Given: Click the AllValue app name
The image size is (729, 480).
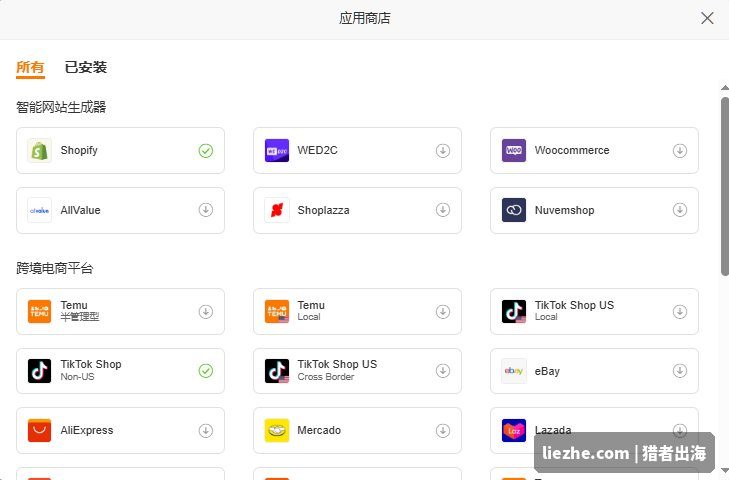Looking at the screenshot, I should (x=80, y=210).
